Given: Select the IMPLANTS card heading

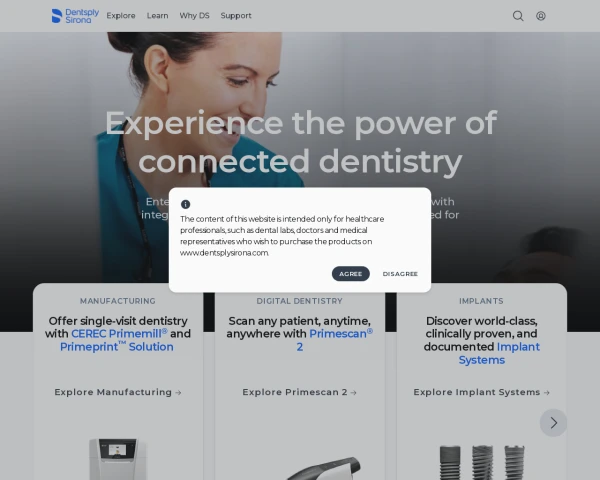Looking at the screenshot, I should [481, 301].
